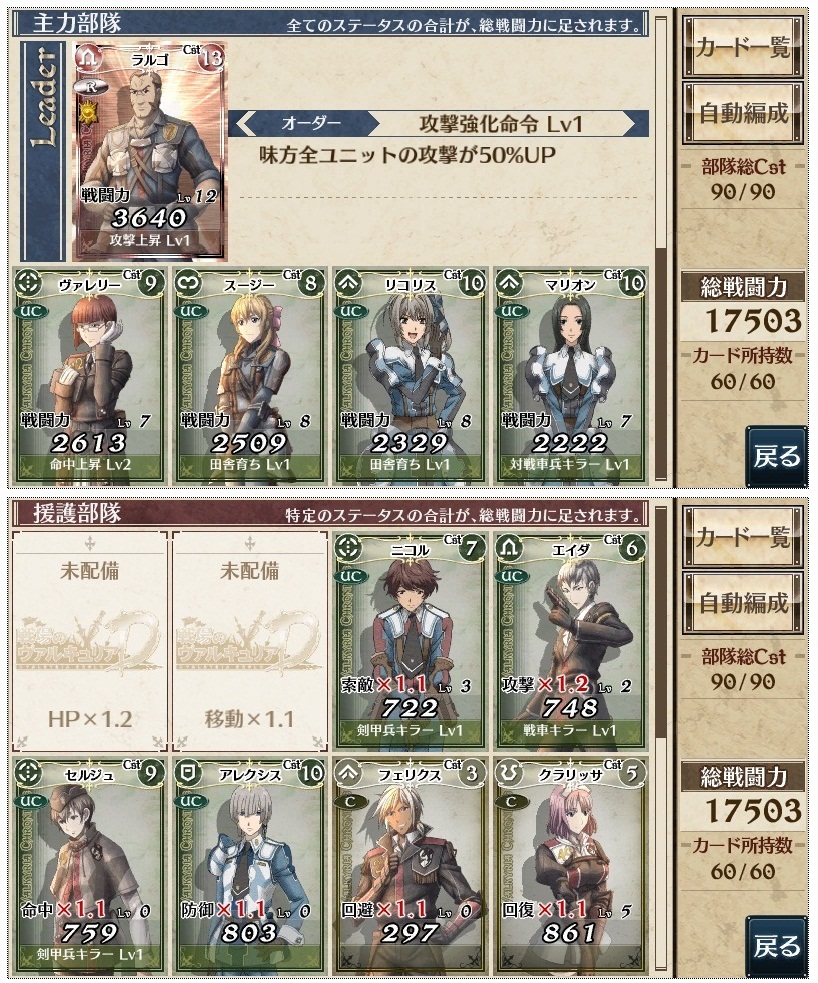The height and width of the screenshot is (983, 818).
Task: Select the previous order with left arrow
Action: pyautogui.click(x=245, y=124)
